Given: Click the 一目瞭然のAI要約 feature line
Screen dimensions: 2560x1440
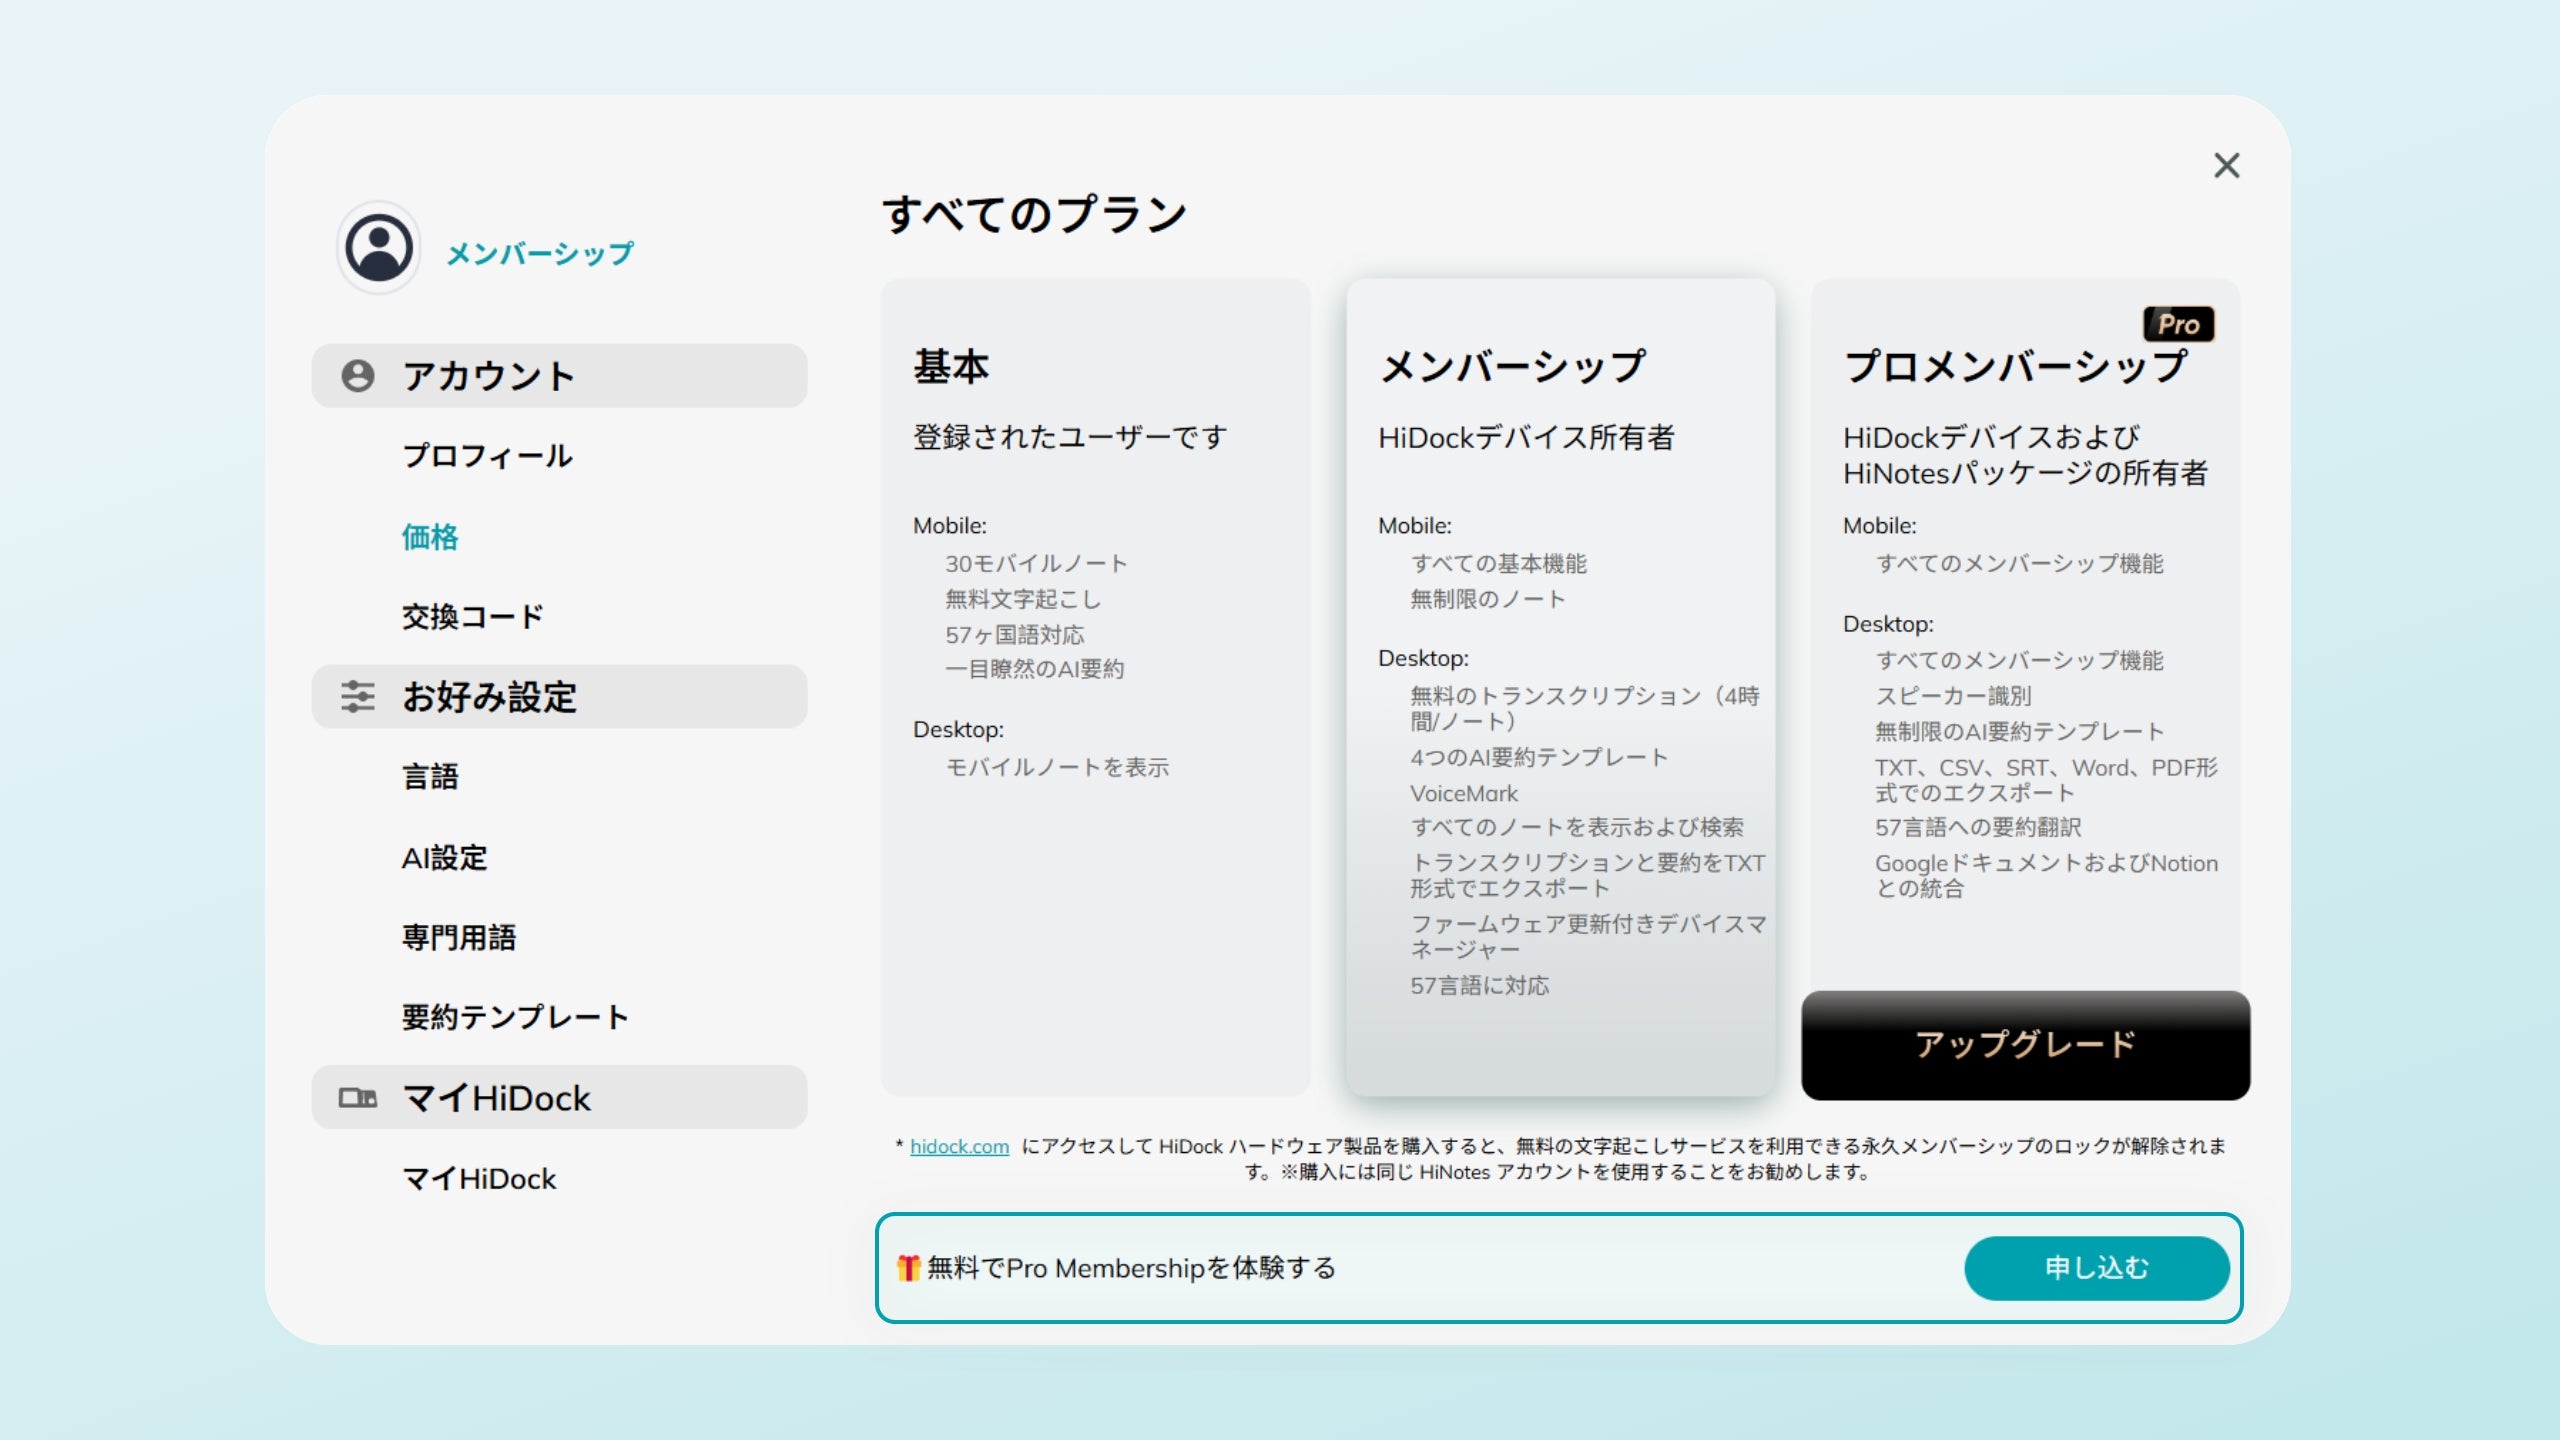Looking at the screenshot, I should (1035, 669).
